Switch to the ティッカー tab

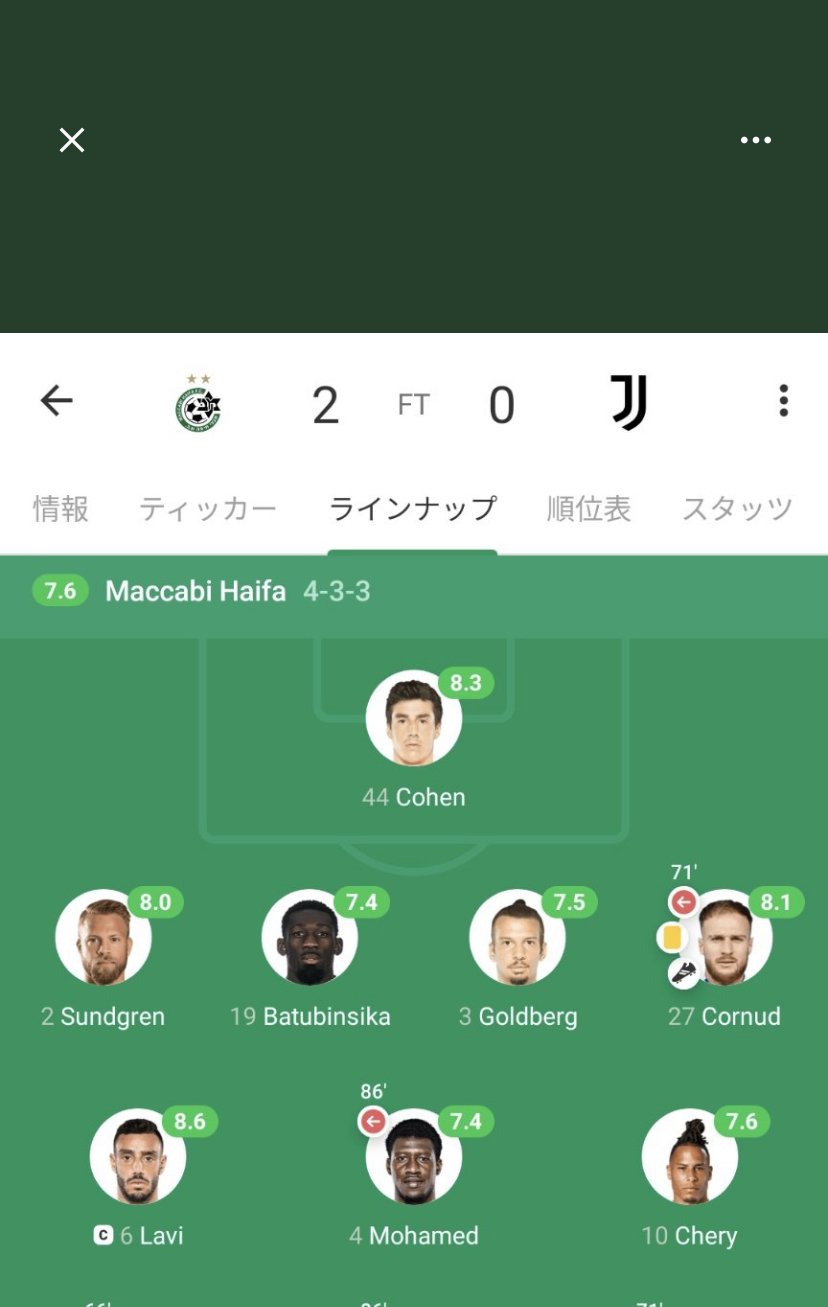click(x=208, y=509)
